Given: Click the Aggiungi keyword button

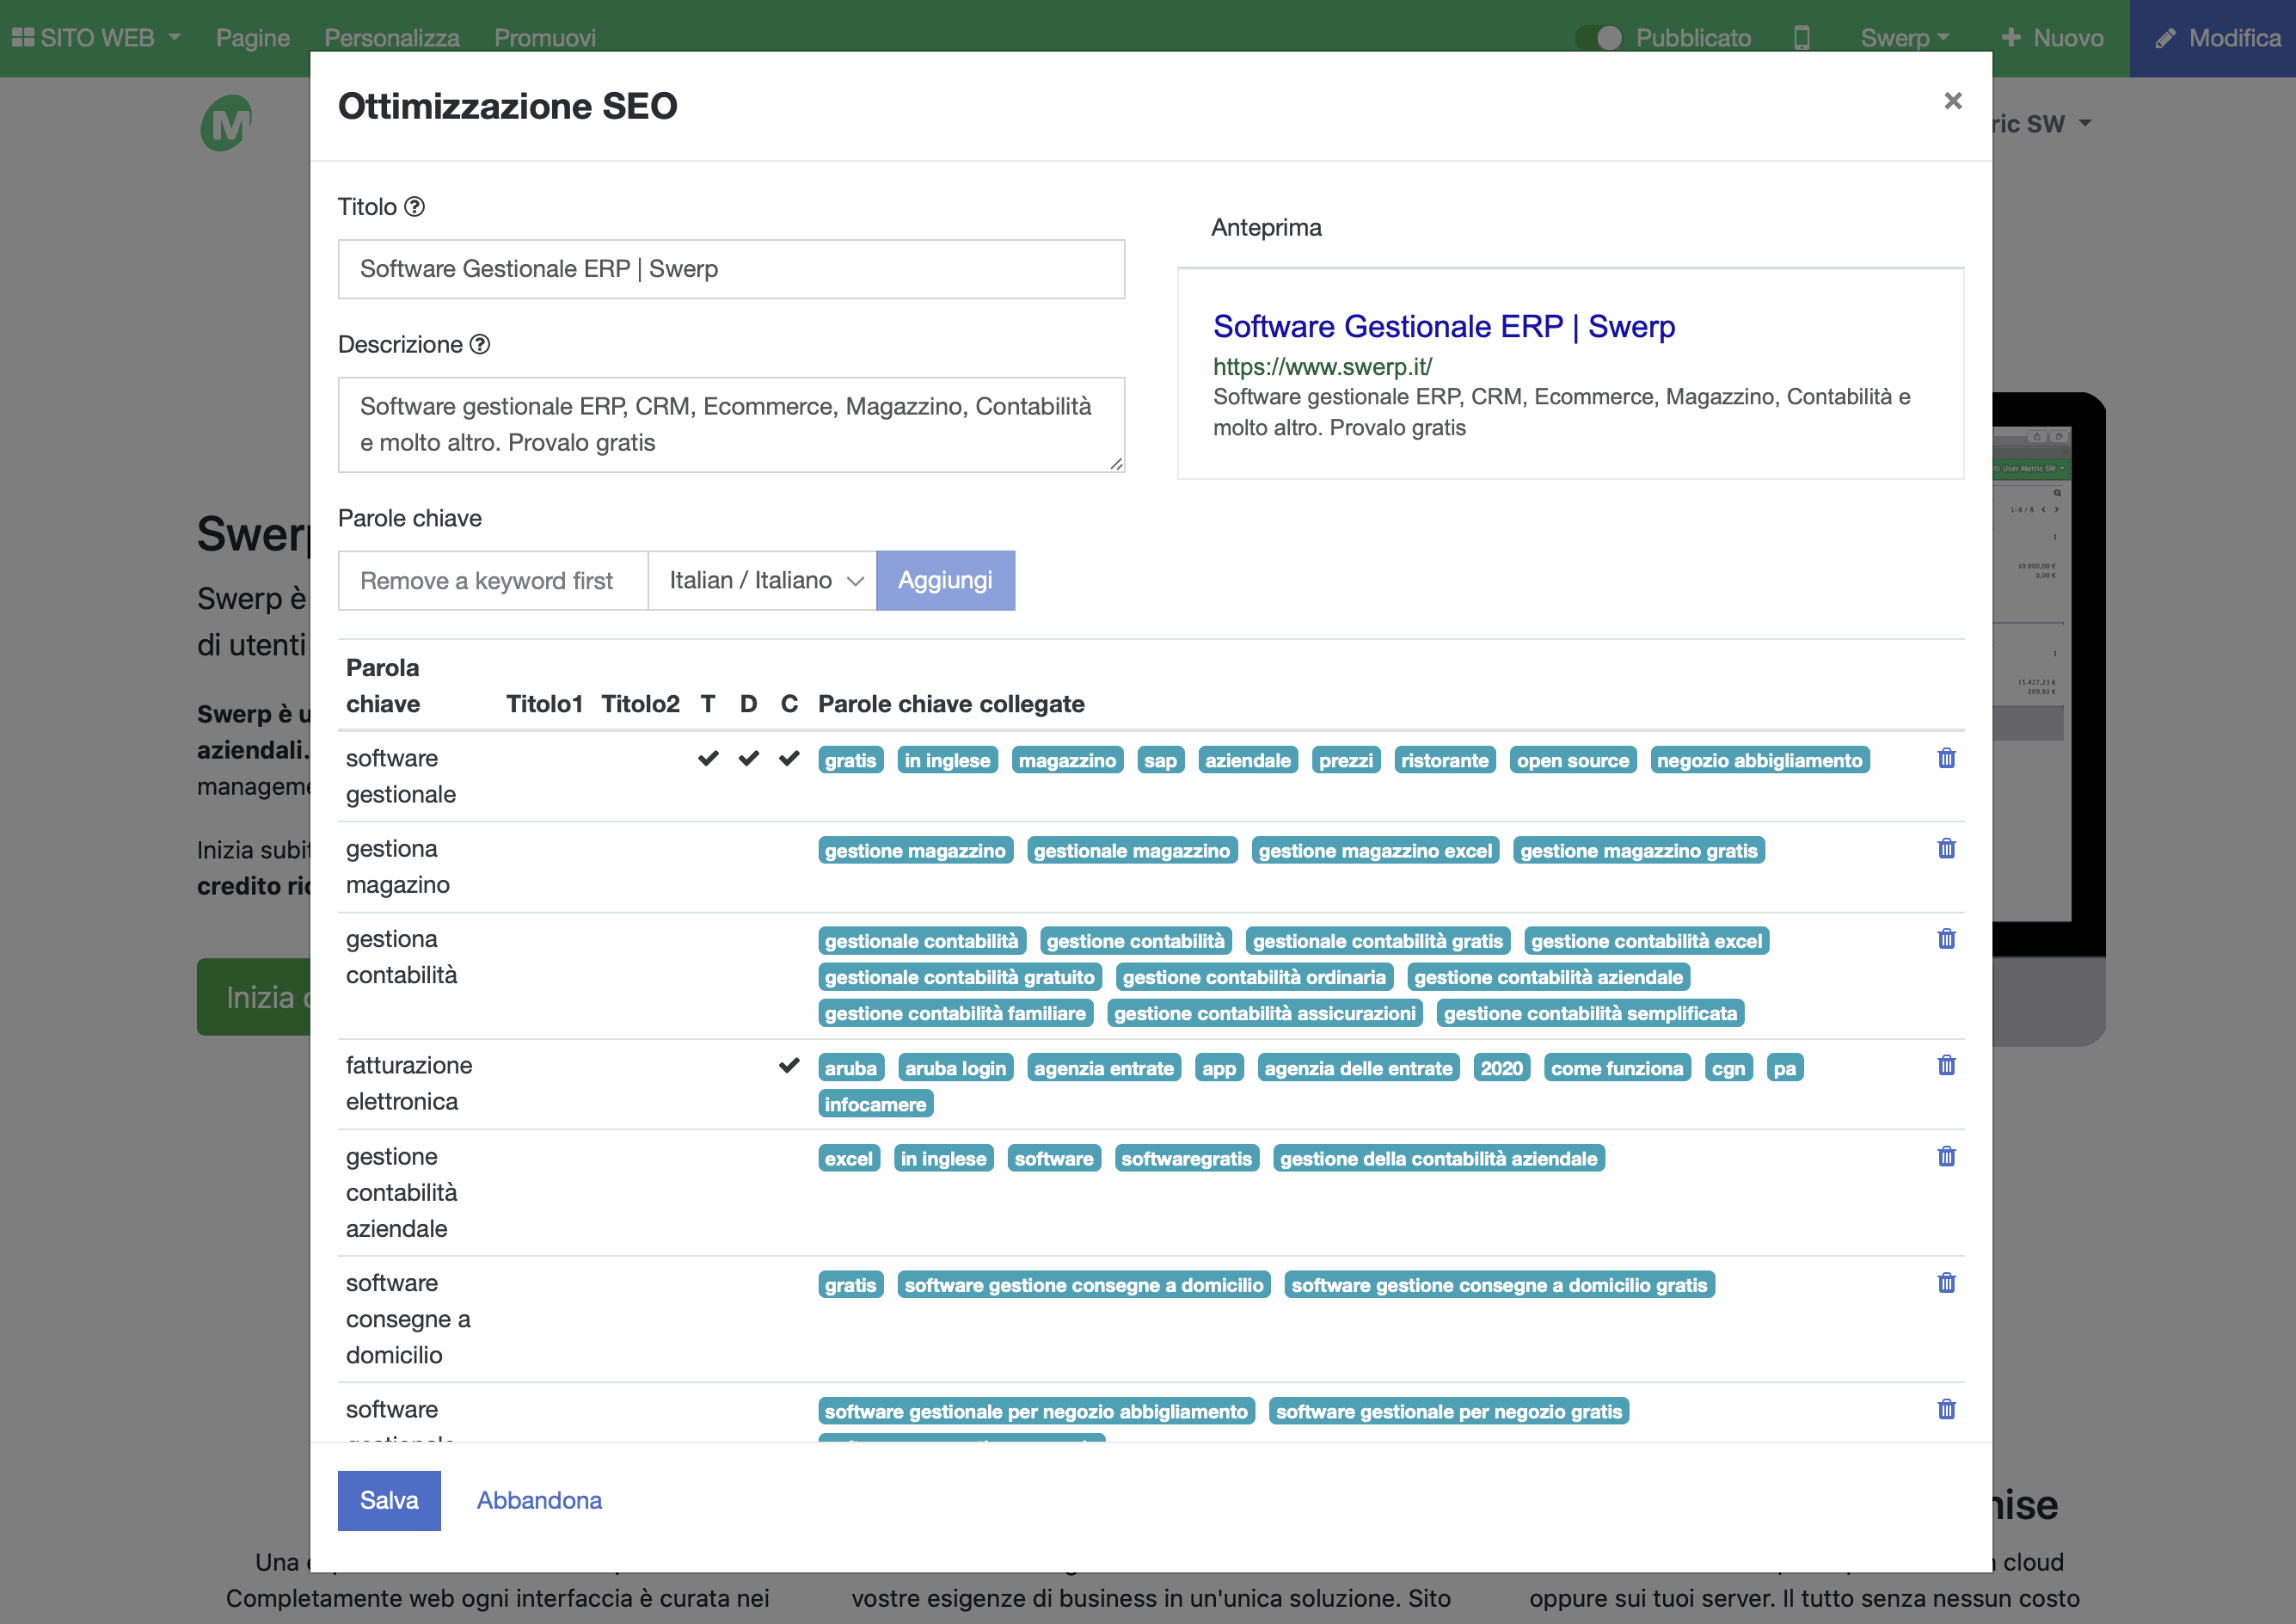Looking at the screenshot, I should pos(945,580).
